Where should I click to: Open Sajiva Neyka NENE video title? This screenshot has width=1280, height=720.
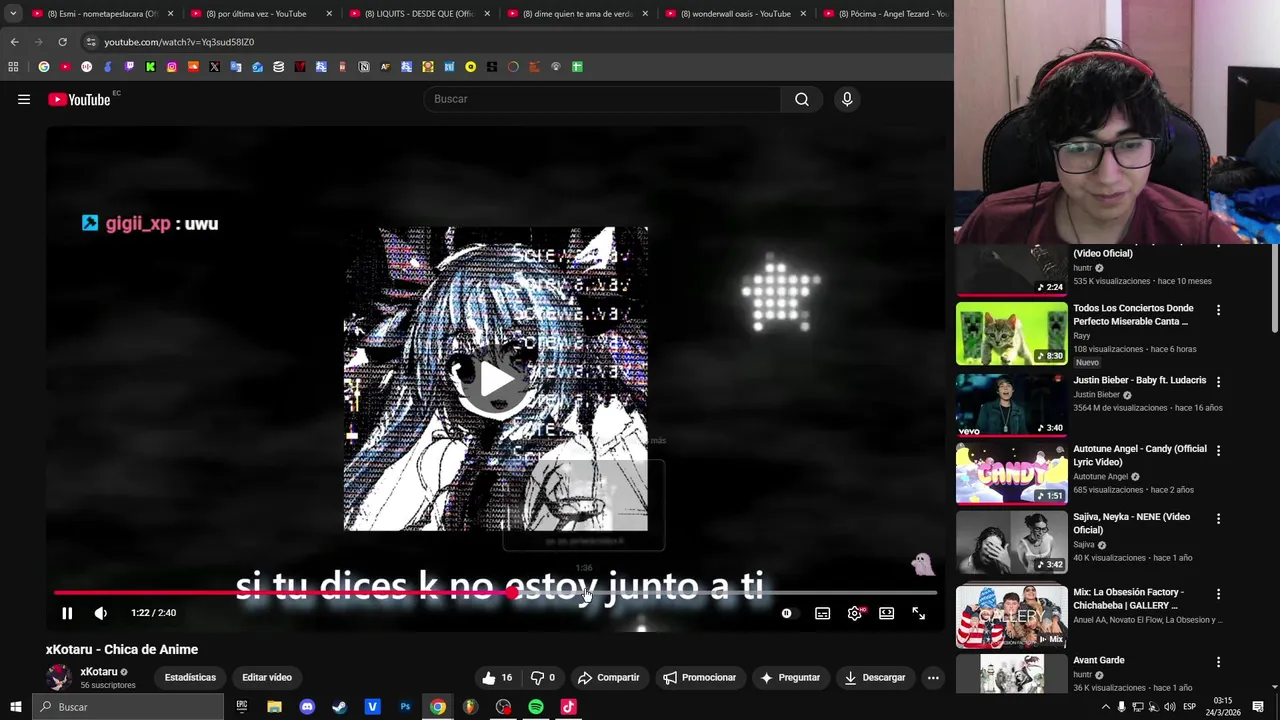(1131, 523)
